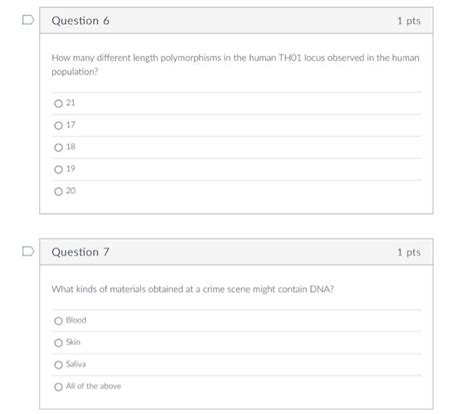Select answer 21 for Question 6
474x414 pixels.
coord(58,104)
